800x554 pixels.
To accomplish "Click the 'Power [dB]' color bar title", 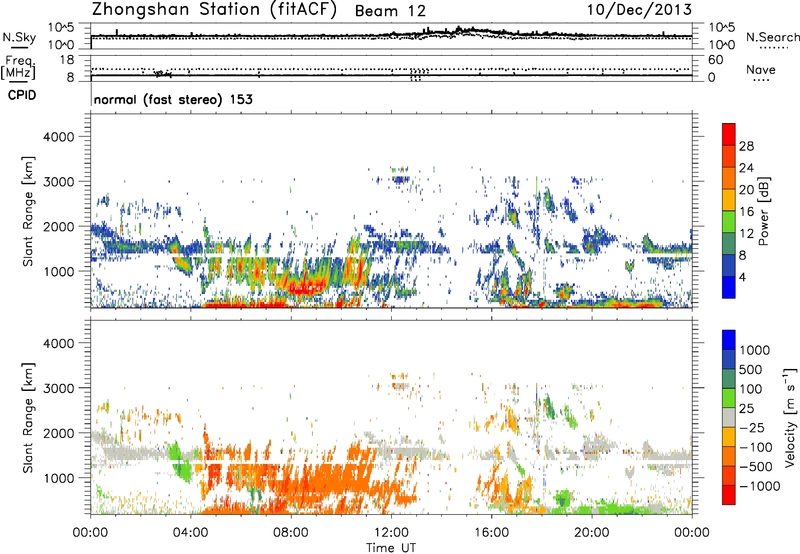I will click(763, 211).
